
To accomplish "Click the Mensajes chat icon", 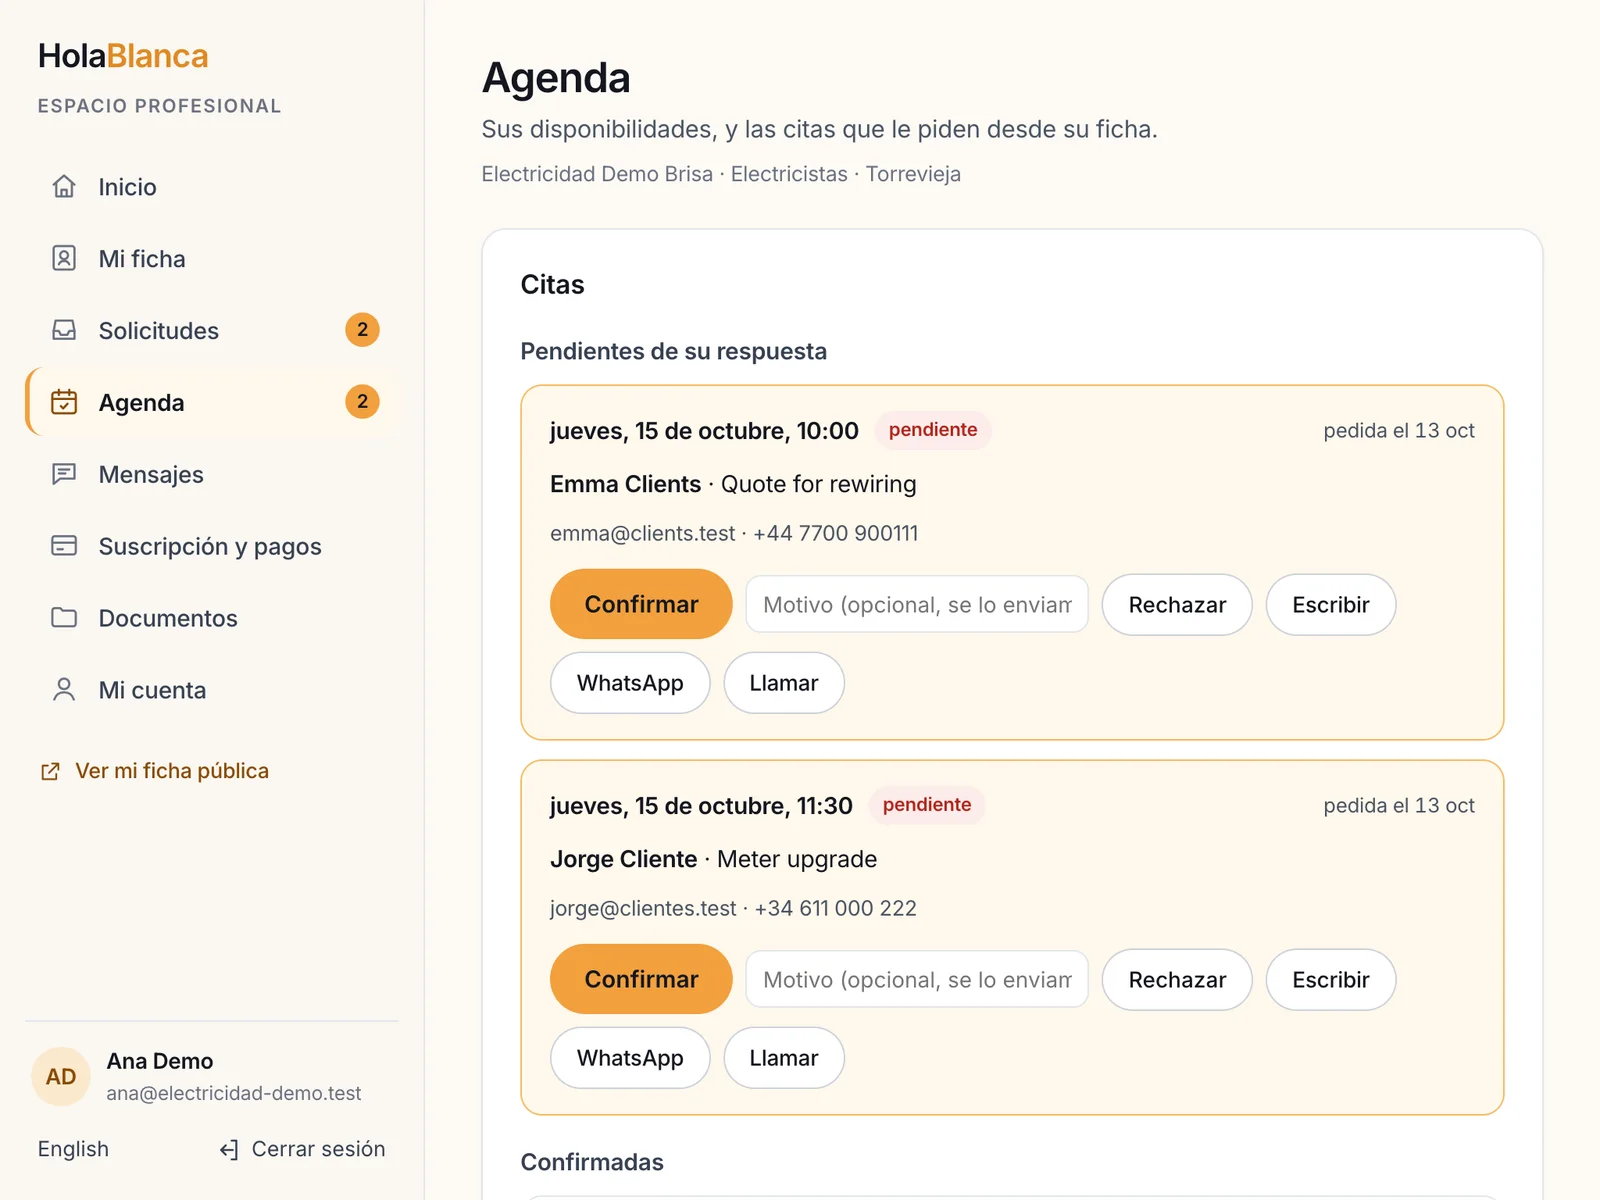I will click(x=64, y=475).
